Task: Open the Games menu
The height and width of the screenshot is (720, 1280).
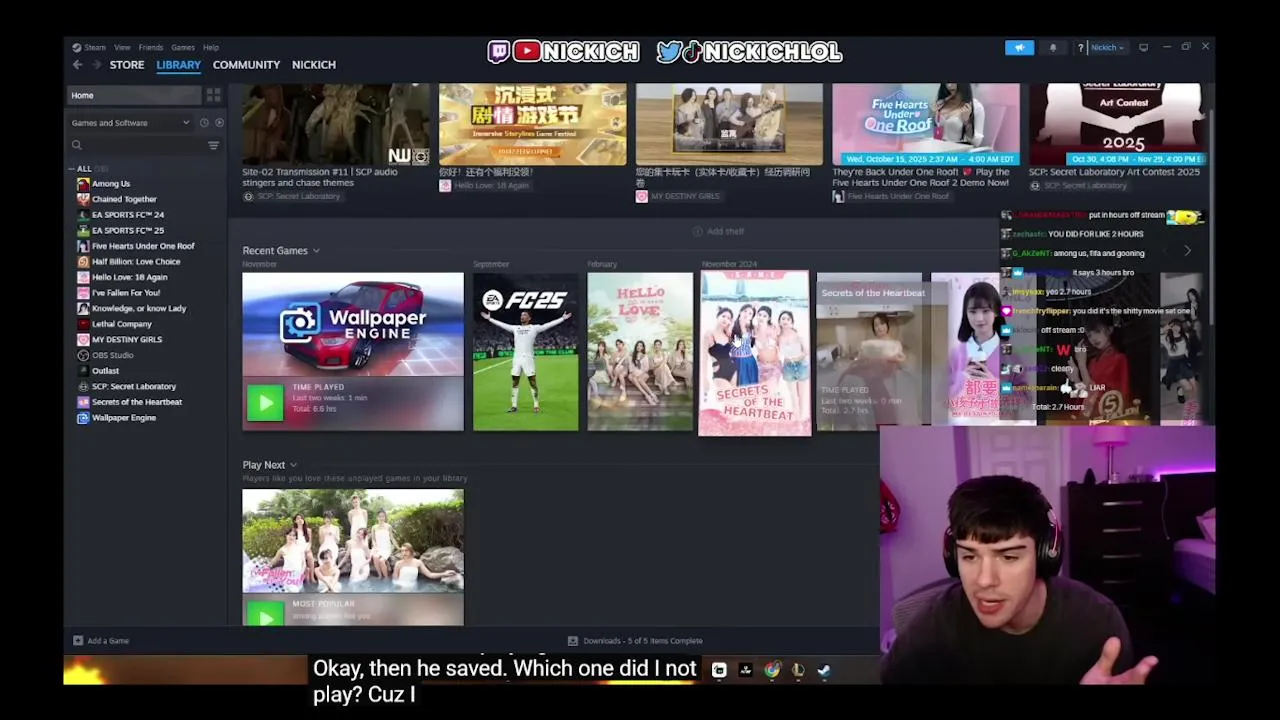Action: coord(183,47)
